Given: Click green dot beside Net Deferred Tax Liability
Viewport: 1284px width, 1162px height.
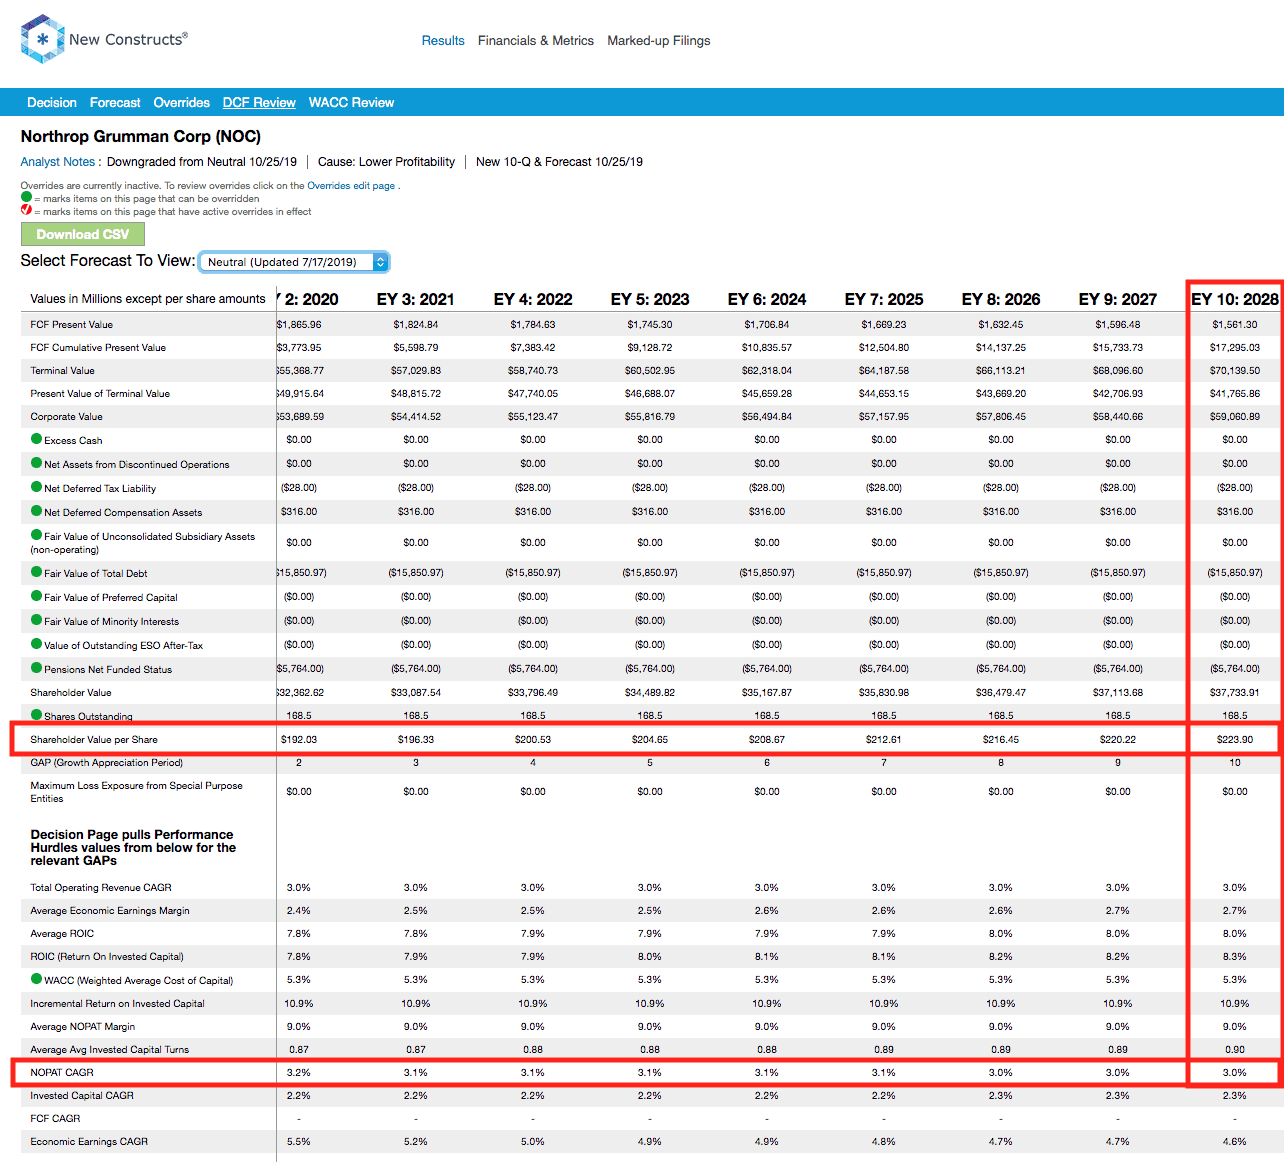Looking at the screenshot, I should click(x=37, y=487).
